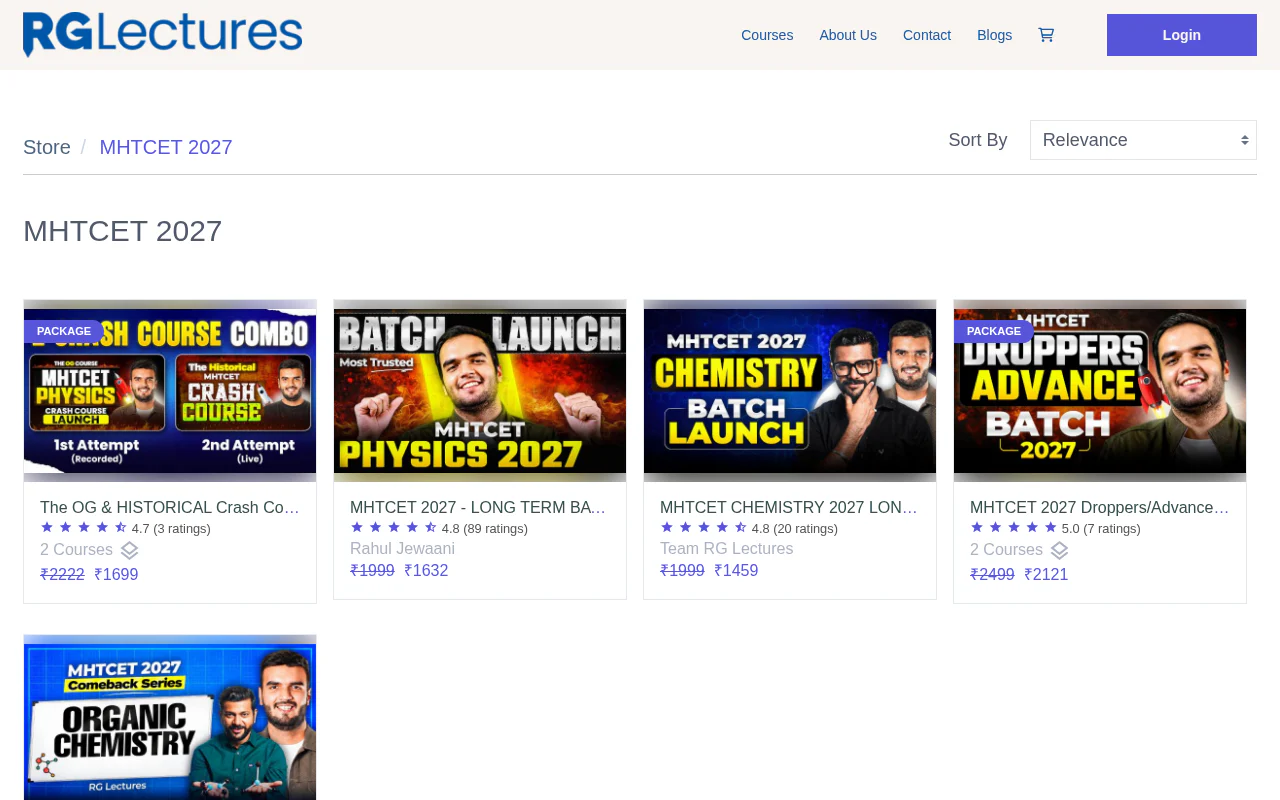Click Team RG Lectures instructor name
The image size is (1280, 800).
(x=726, y=549)
